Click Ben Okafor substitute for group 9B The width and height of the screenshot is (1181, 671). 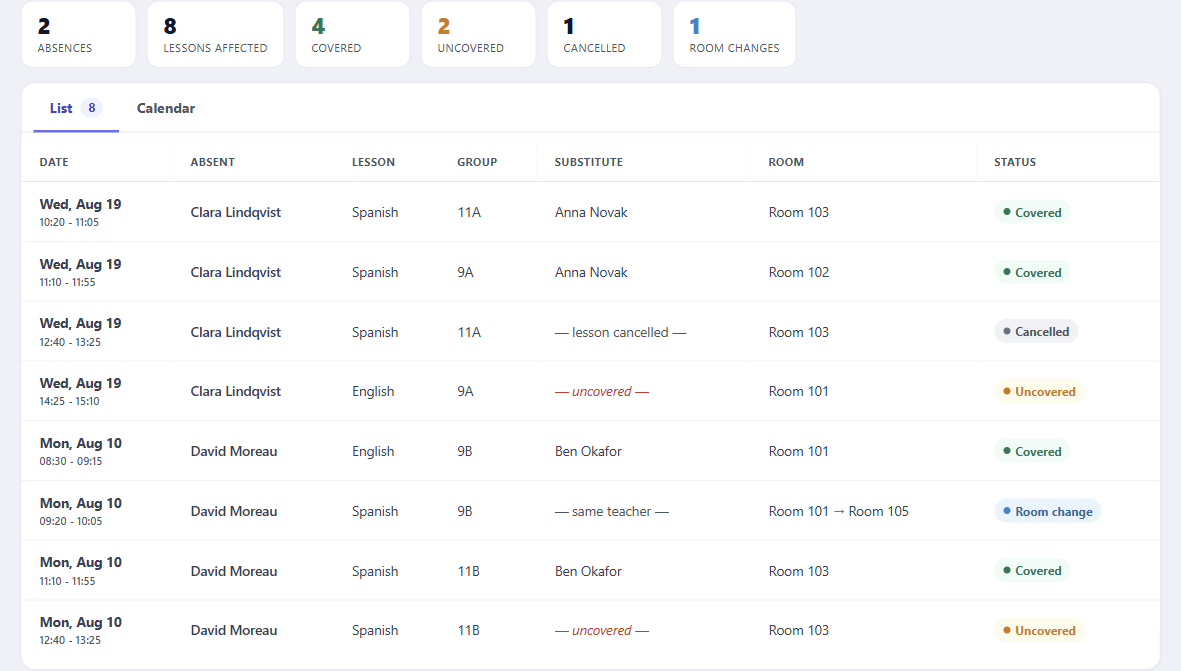tap(588, 451)
